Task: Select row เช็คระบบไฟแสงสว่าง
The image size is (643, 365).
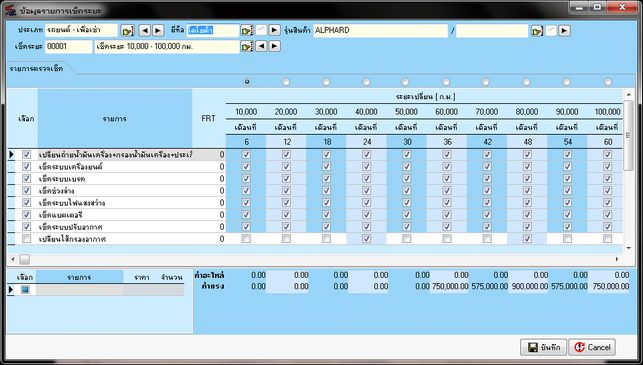Action: (116, 203)
